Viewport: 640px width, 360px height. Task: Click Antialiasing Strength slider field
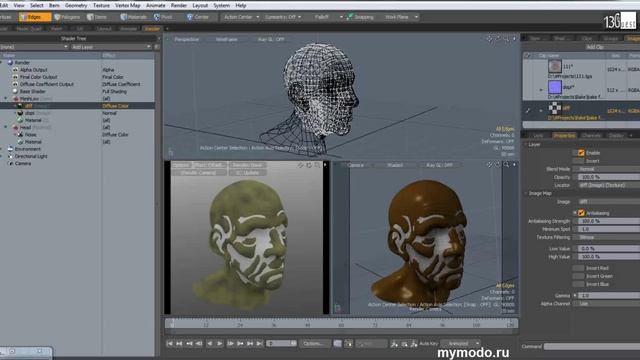tap(608, 221)
